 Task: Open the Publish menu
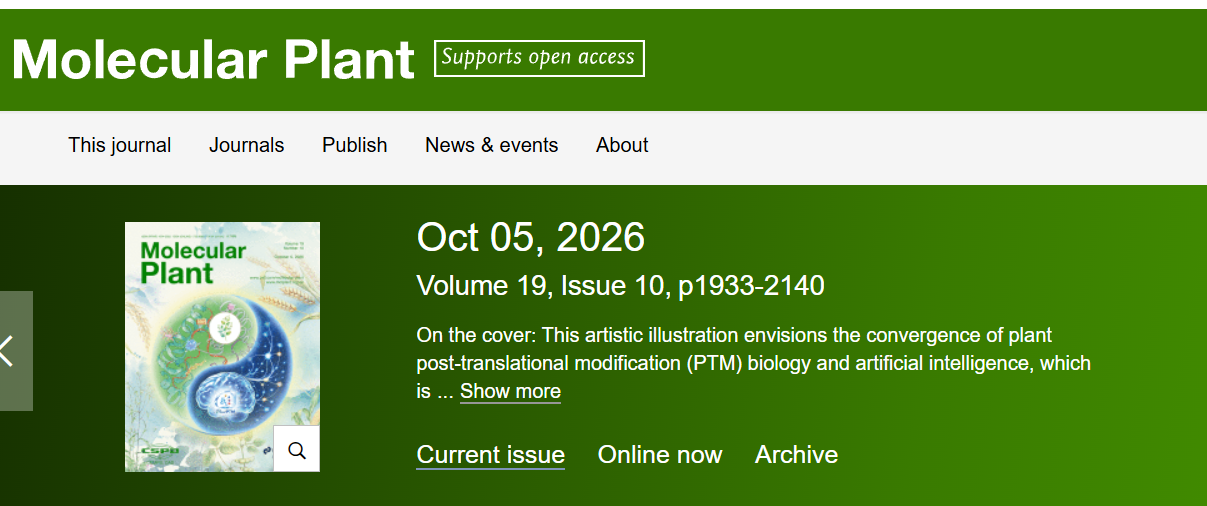click(355, 145)
